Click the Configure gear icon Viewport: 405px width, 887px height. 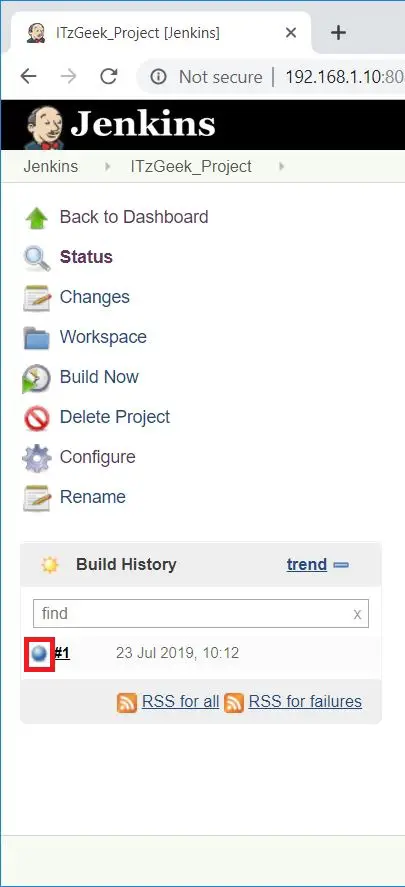[x=37, y=458]
